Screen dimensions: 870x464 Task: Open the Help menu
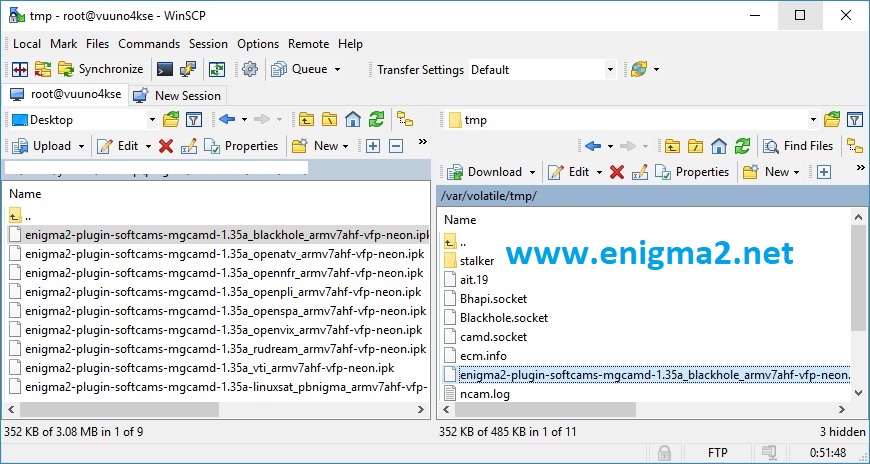pyautogui.click(x=350, y=44)
